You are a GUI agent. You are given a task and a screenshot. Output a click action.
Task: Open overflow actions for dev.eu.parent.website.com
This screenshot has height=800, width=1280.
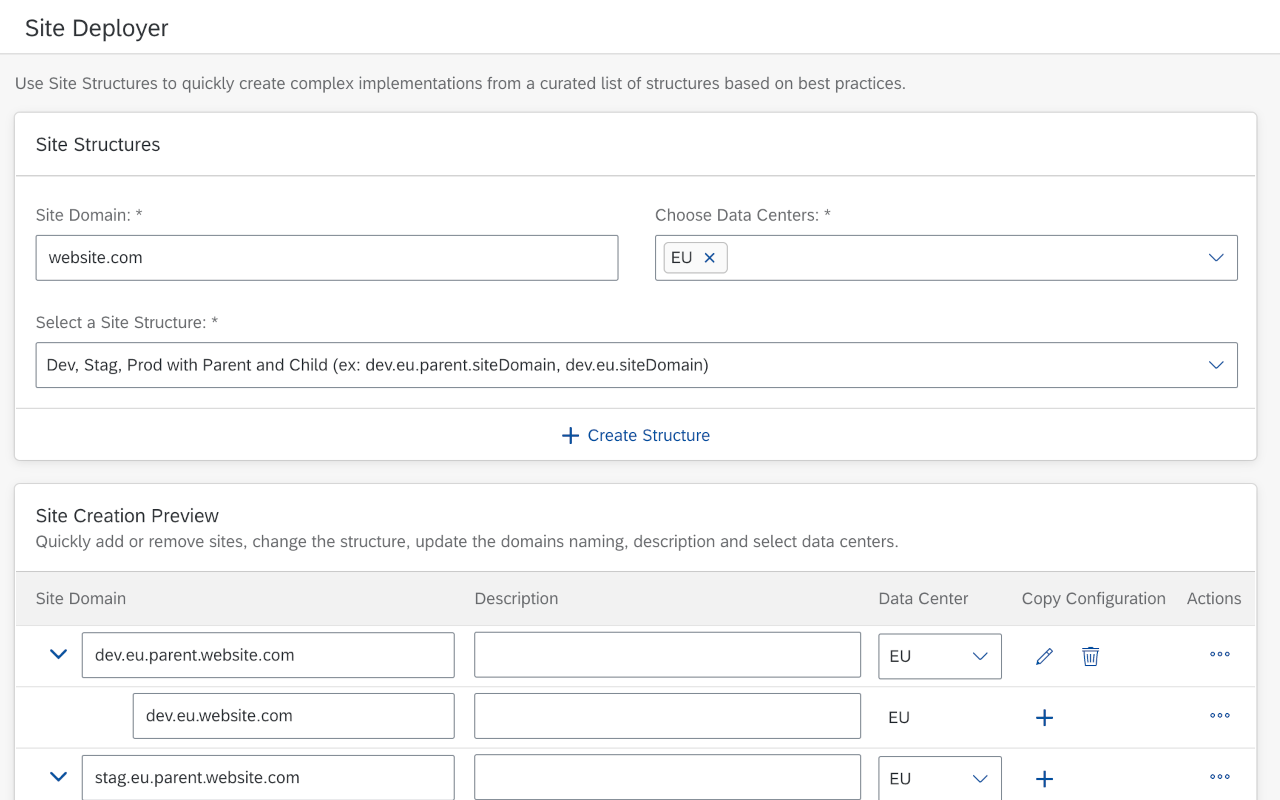pyautogui.click(x=1219, y=654)
